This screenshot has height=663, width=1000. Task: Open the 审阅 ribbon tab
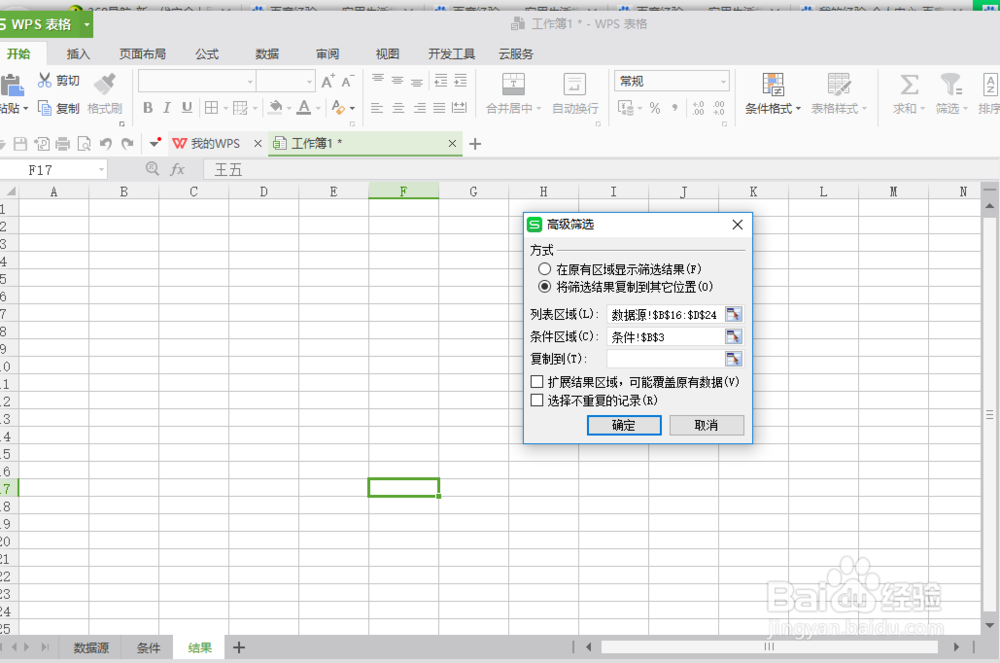click(x=327, y=54)
